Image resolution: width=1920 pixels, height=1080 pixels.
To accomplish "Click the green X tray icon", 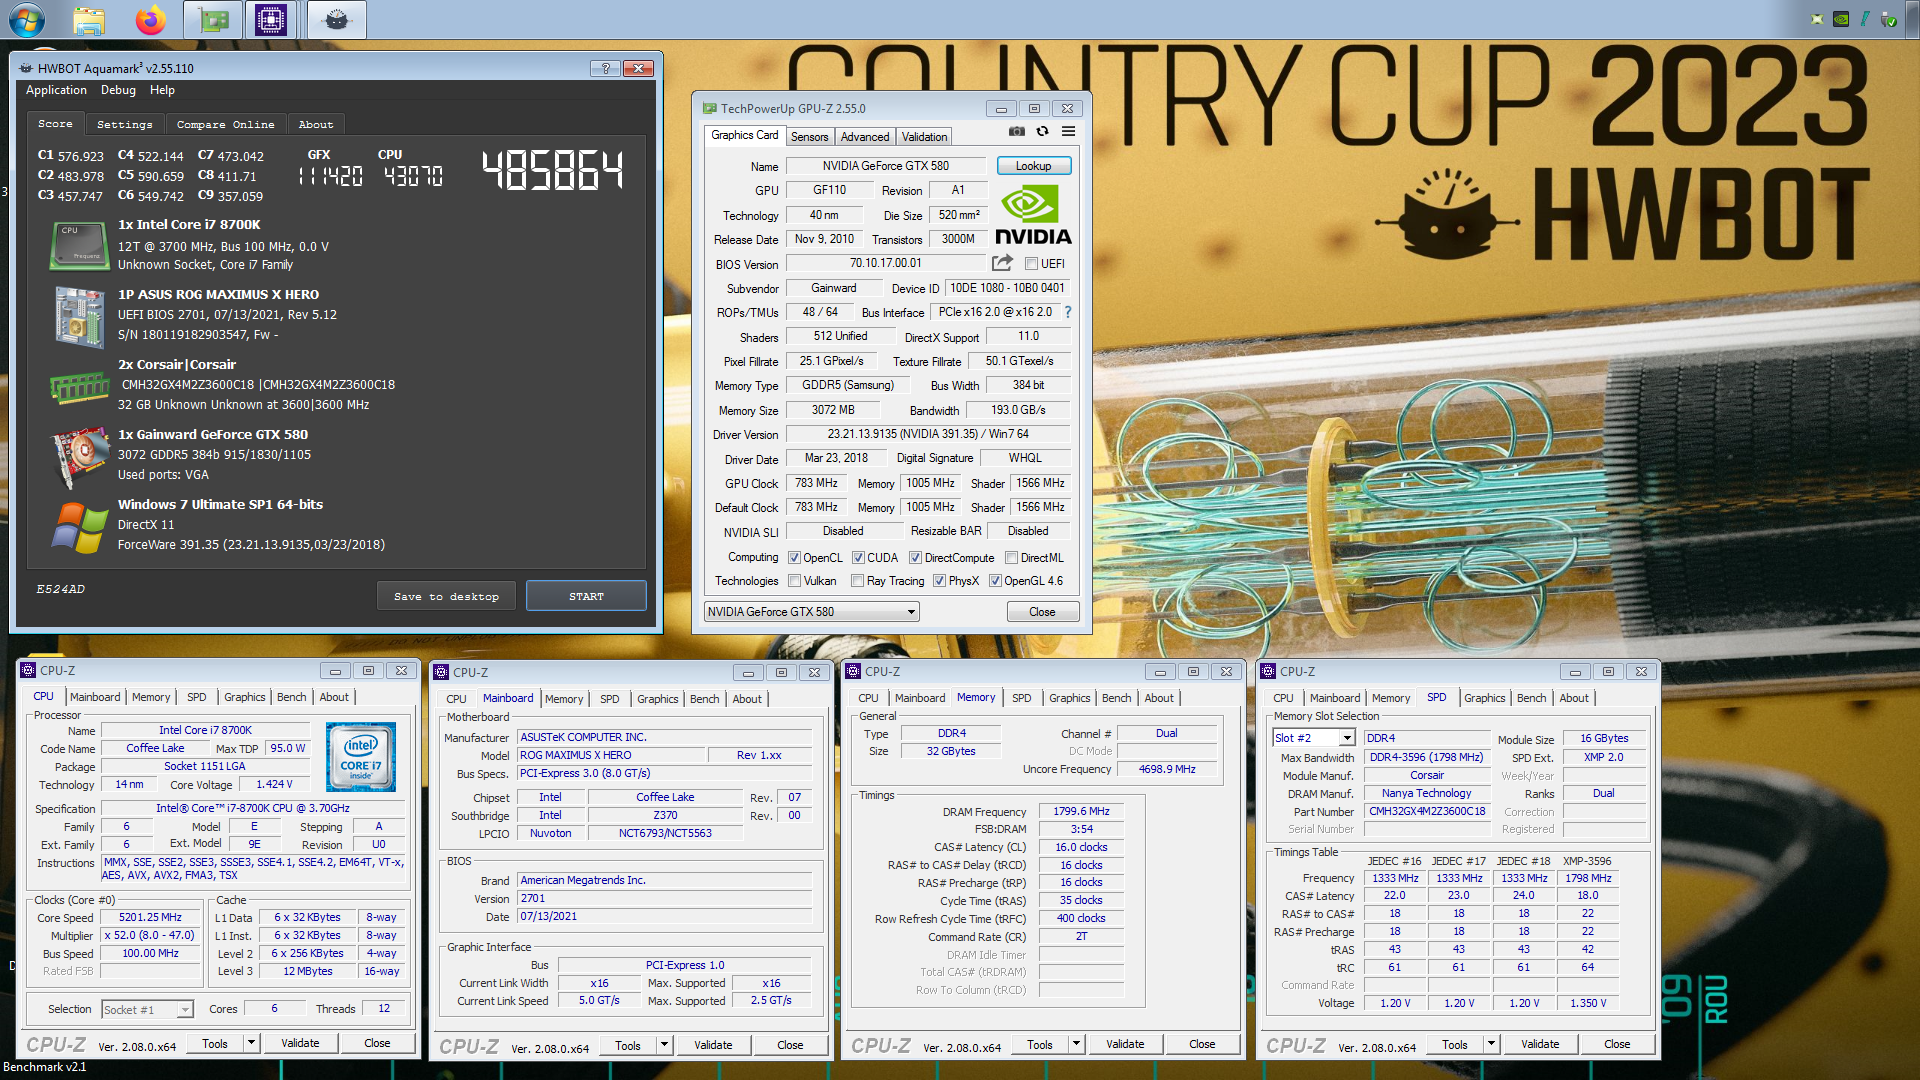I will coord(1817,19).
